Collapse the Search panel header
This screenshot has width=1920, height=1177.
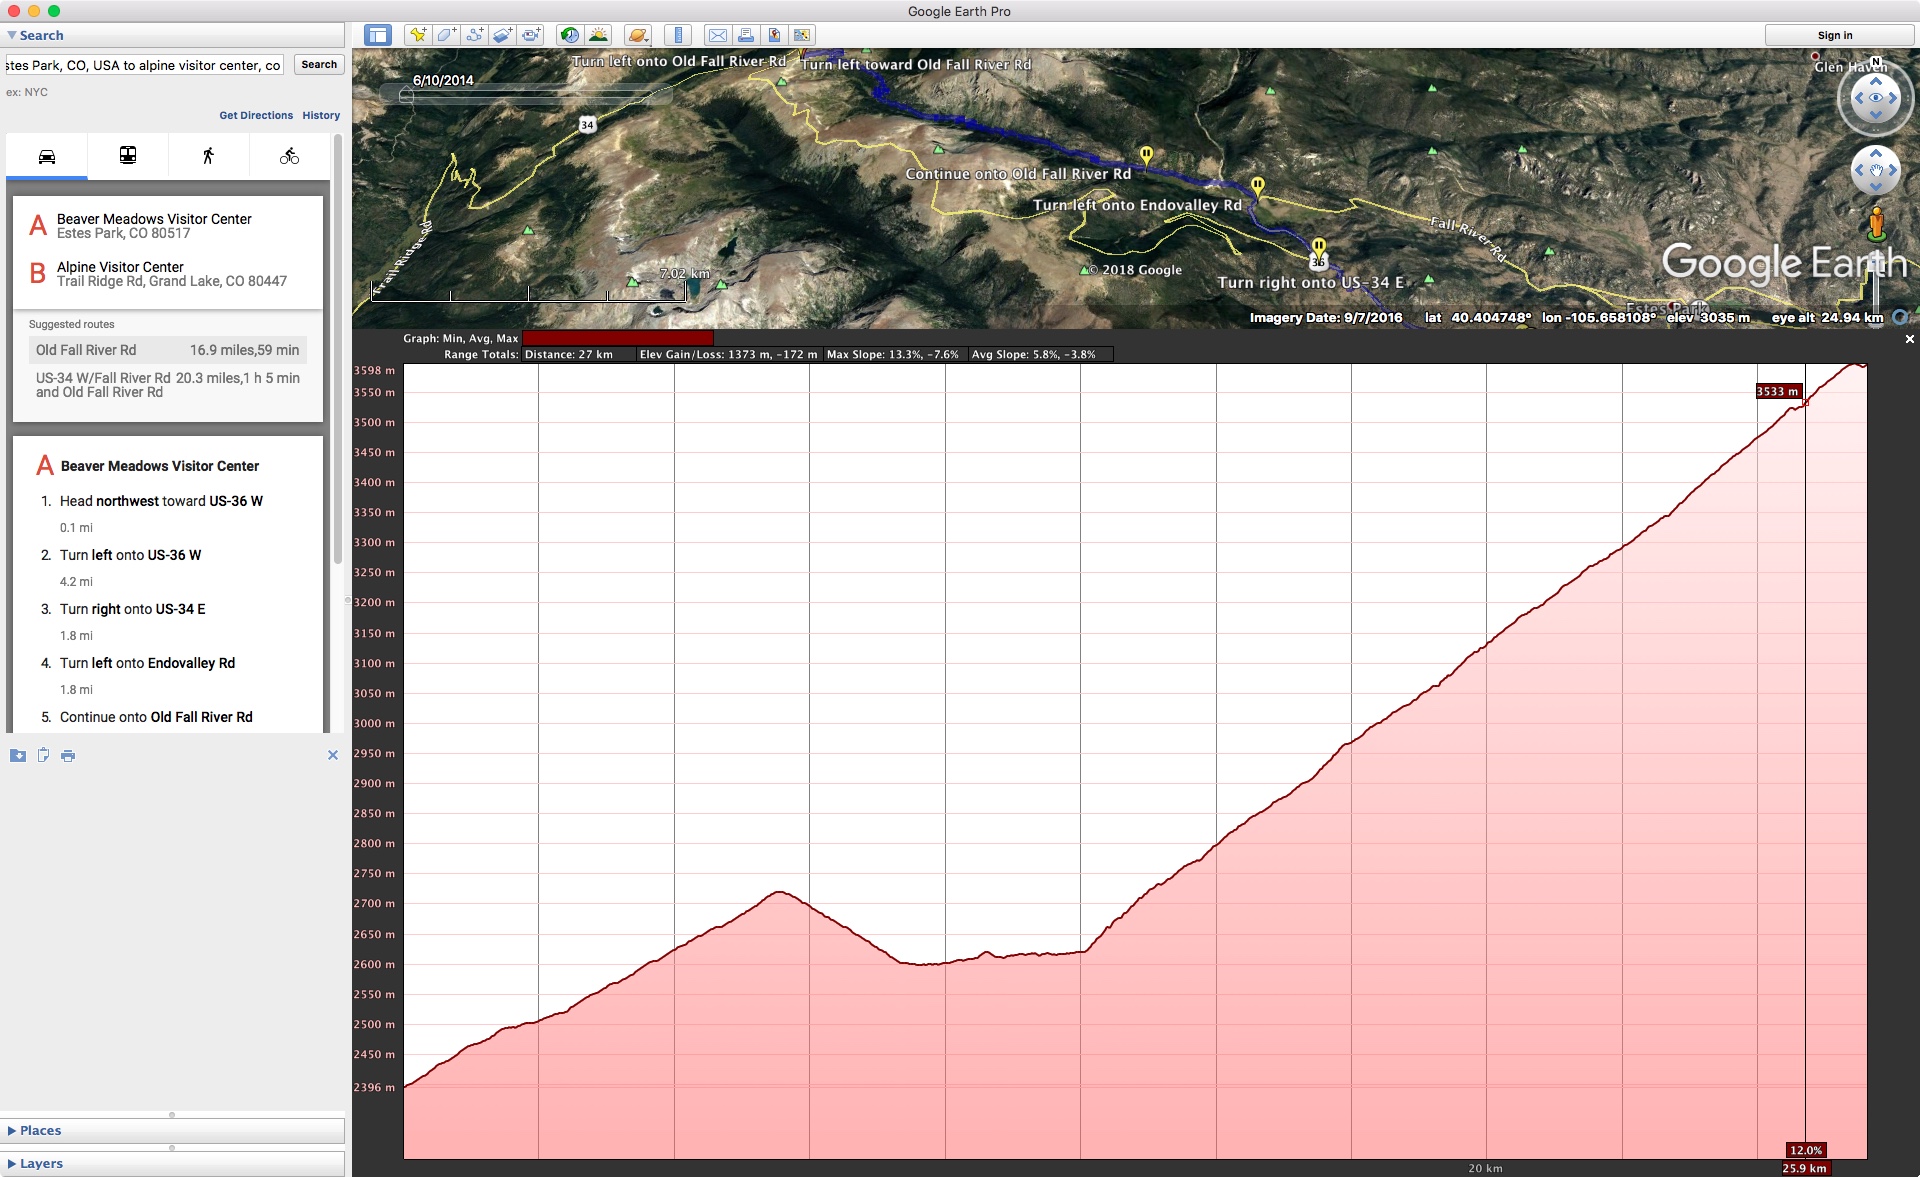[172, 35]
